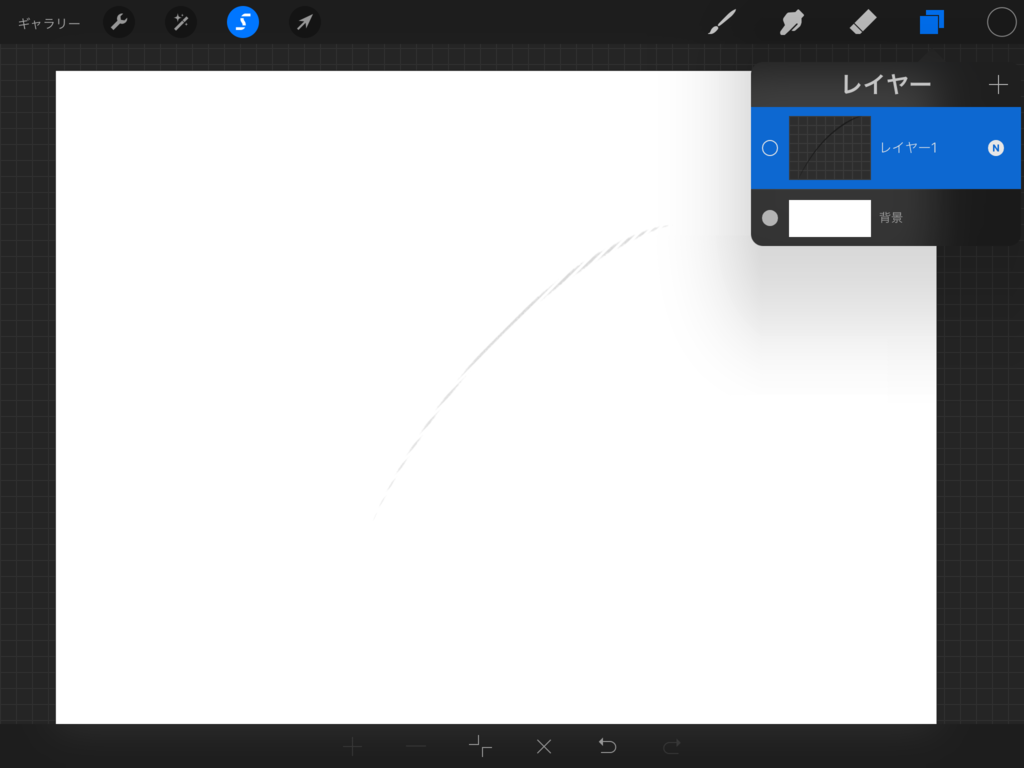The width and height of the screenshot is (1024, 768).
Task: Close the Layers panel via layers icon
Action: 932,22
